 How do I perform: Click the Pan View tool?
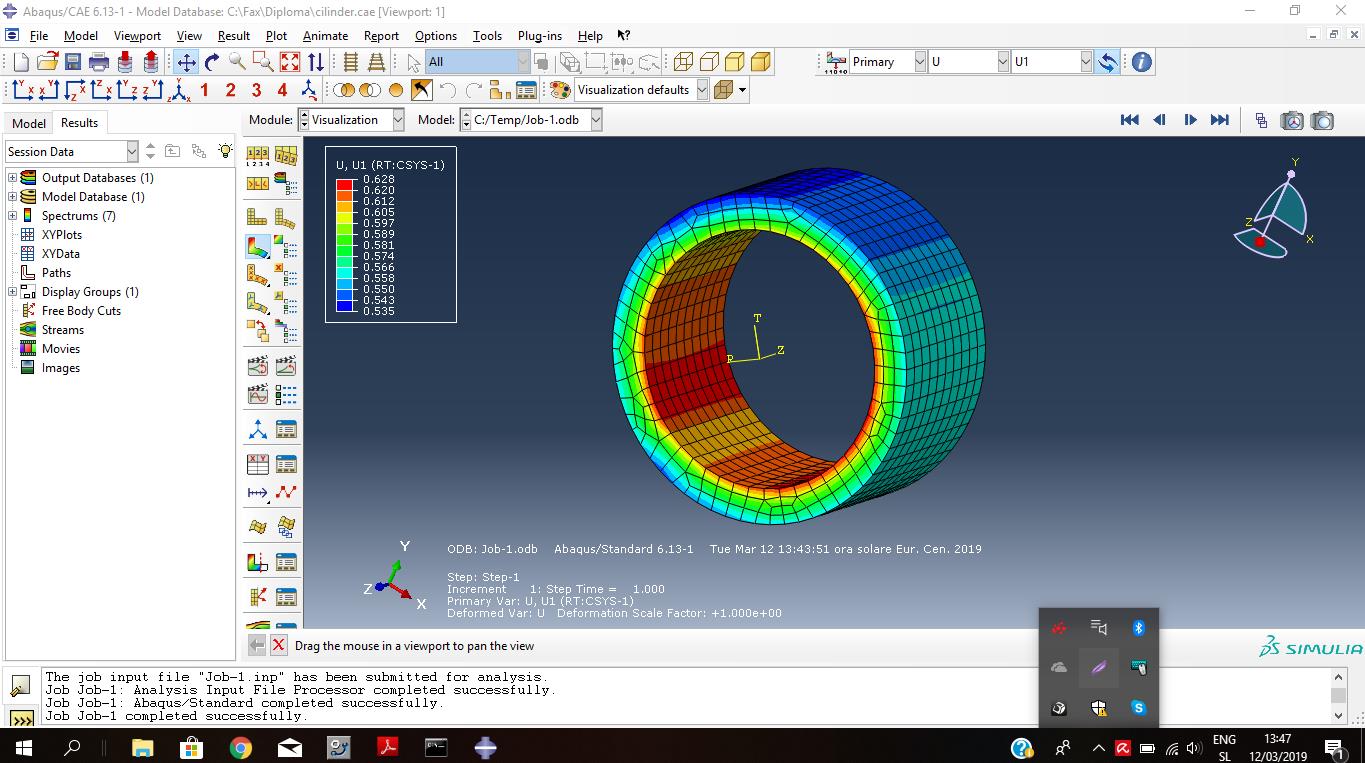187,62
